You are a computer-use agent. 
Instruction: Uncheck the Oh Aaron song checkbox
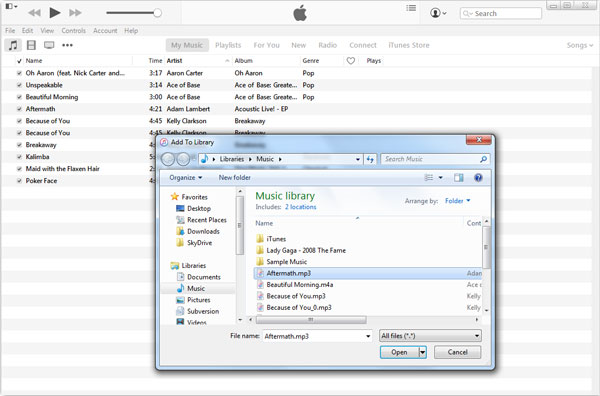pos(19,73)
